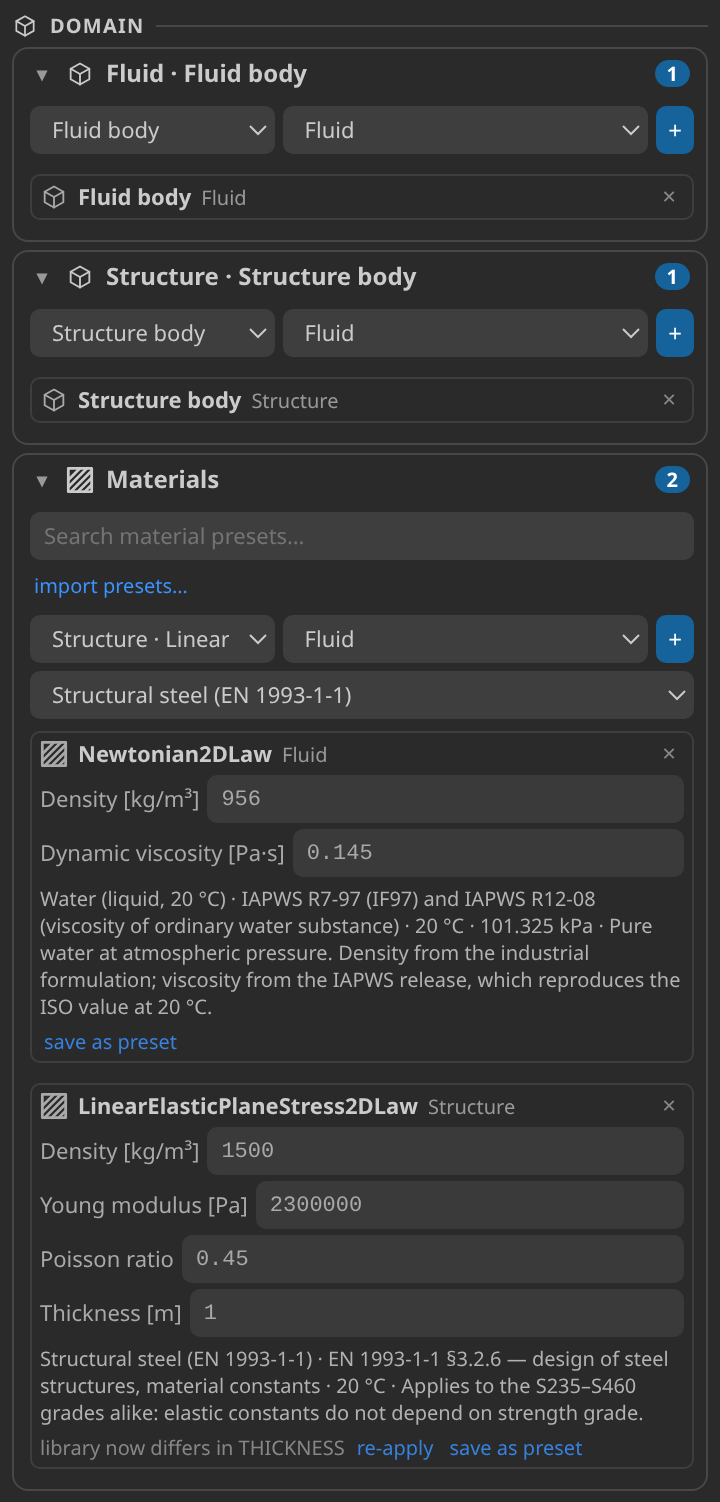Click hatched icon beside LinearElasticPlaneStress2DLaw
This screenshot has height=1502, width=720.
click(54, 1106)
